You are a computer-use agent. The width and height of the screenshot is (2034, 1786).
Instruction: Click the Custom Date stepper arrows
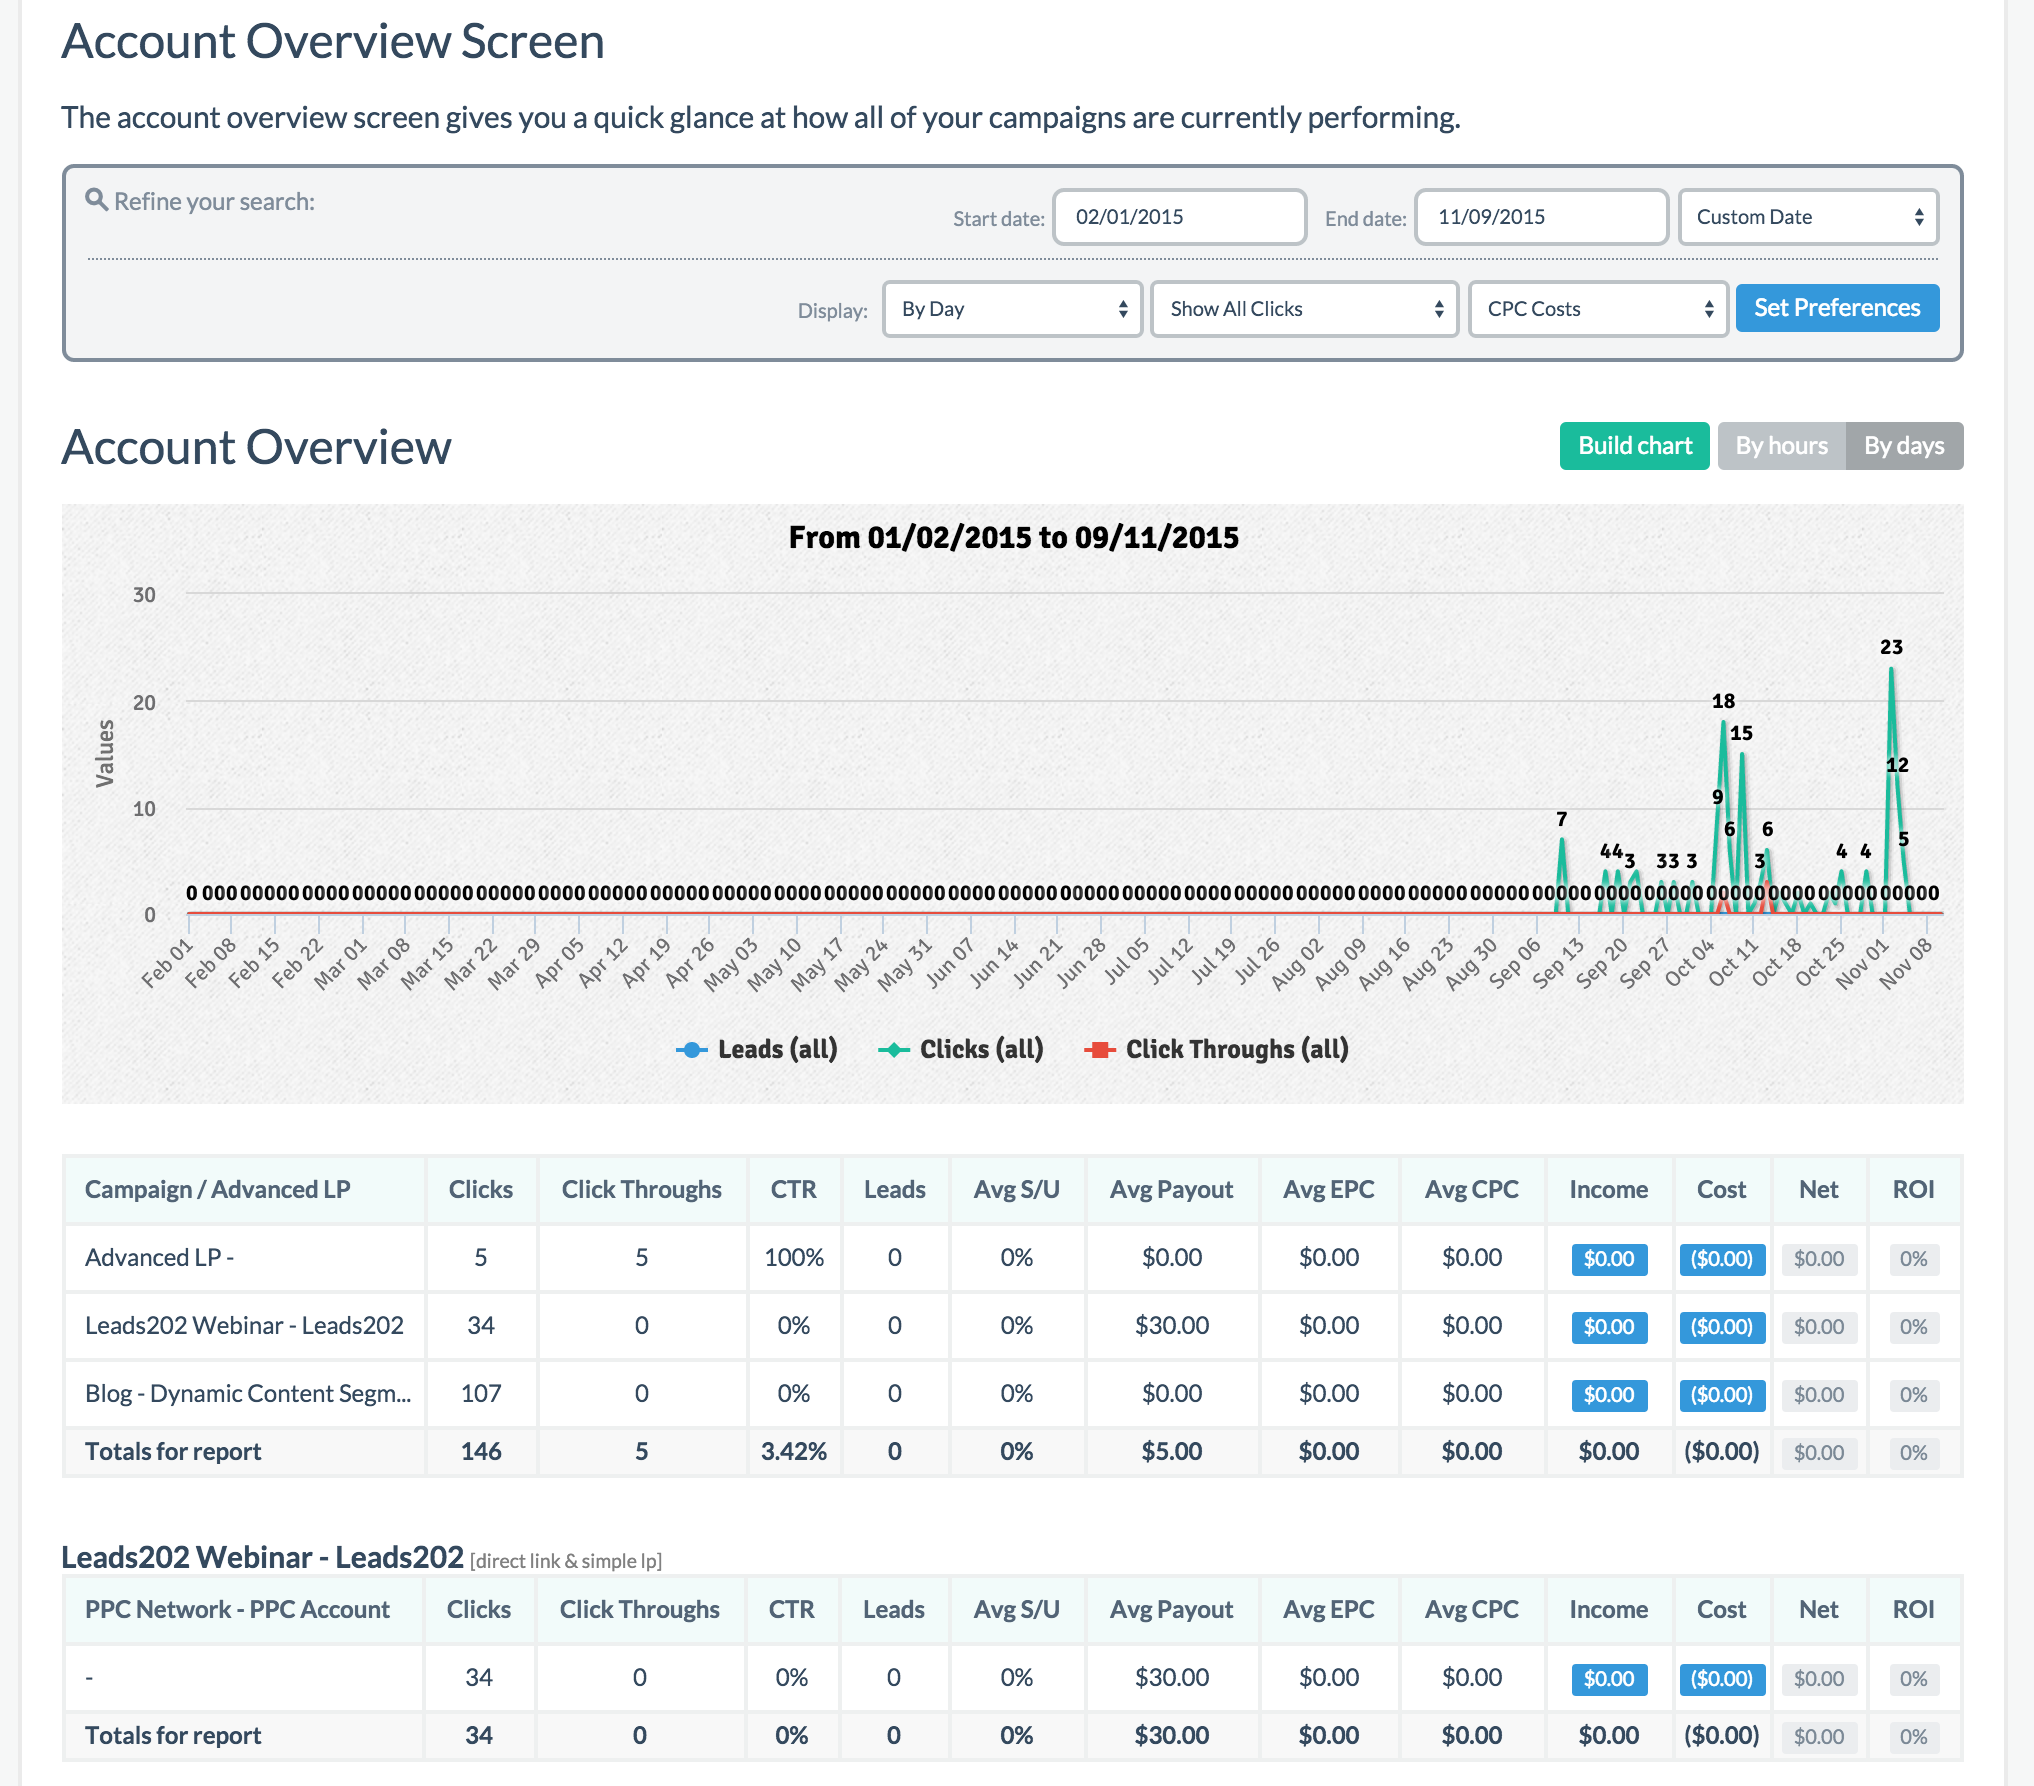(1919, 216)
